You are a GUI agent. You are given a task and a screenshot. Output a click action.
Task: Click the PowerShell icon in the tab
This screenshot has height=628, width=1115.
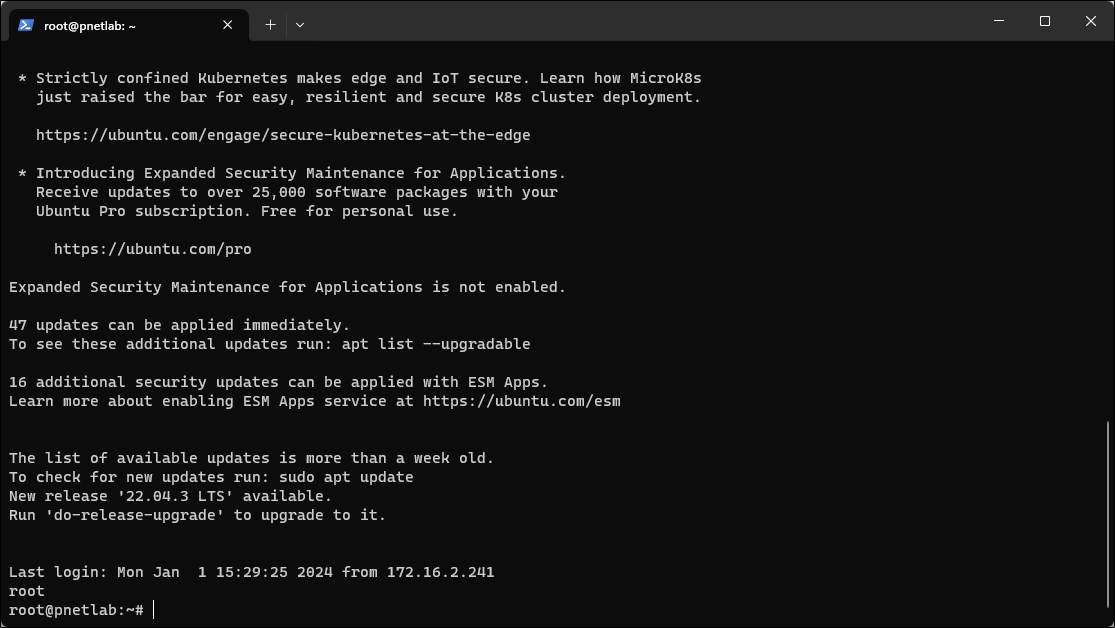[x=26, y=25]
